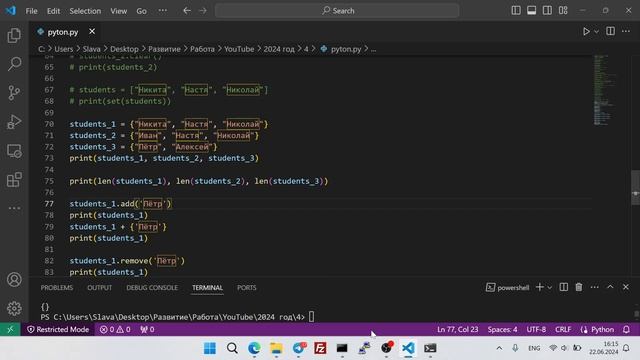Open the Selection menu
Viewport: 640px width, 360px height.
pos(85,11)
